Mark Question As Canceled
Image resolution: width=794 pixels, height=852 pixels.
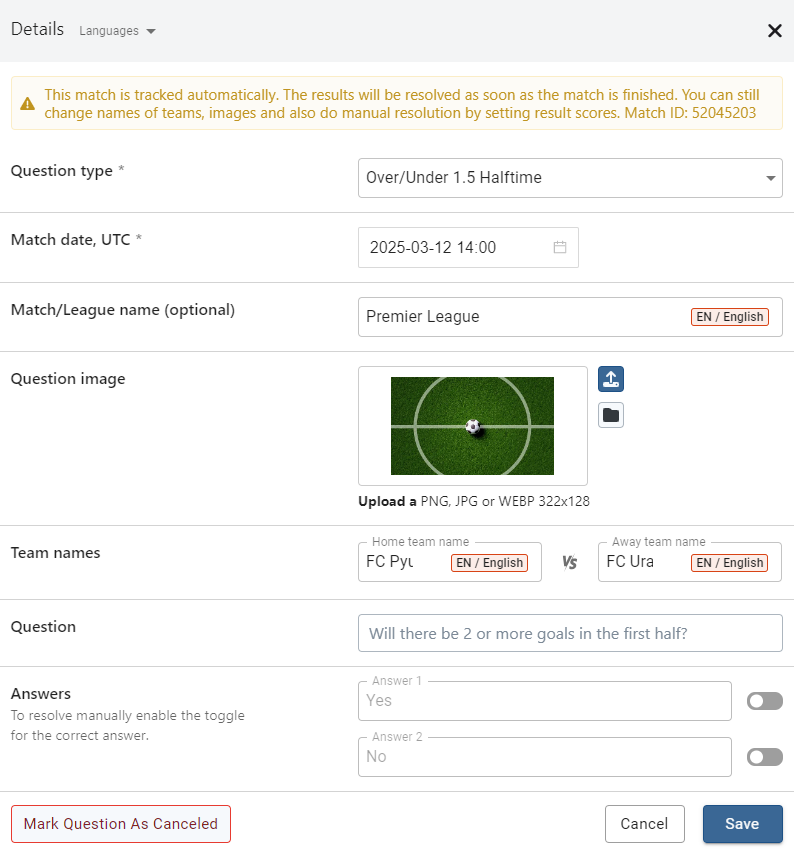(121, 824)
